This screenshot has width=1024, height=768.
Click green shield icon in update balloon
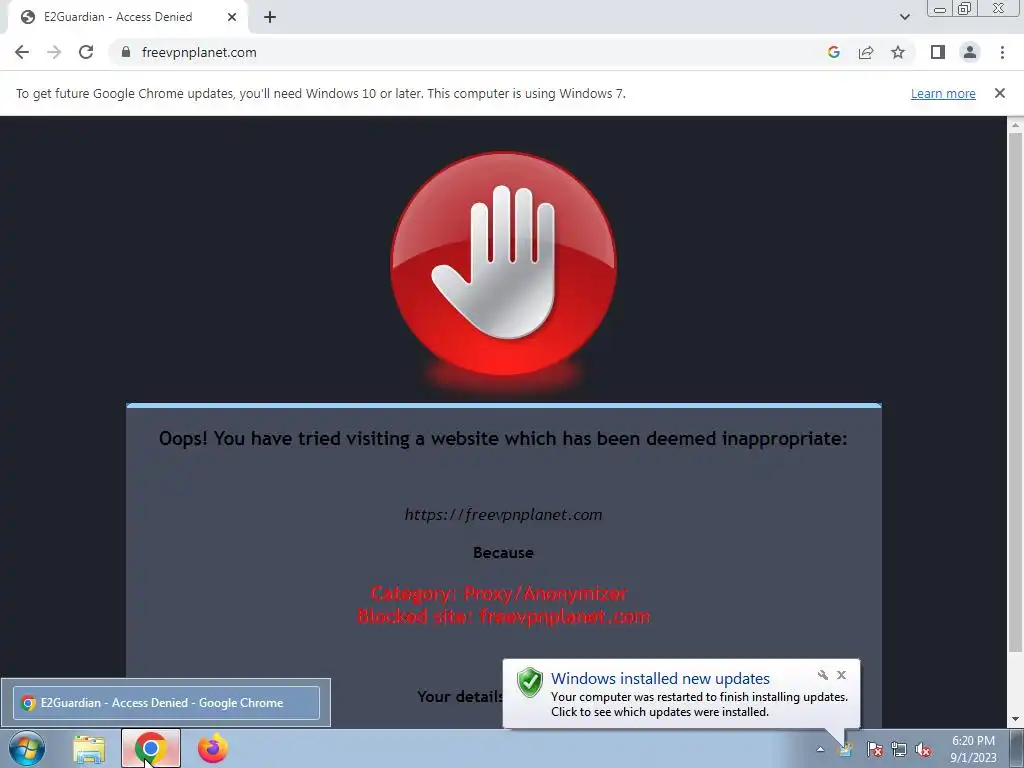click(x=530, y=682)
